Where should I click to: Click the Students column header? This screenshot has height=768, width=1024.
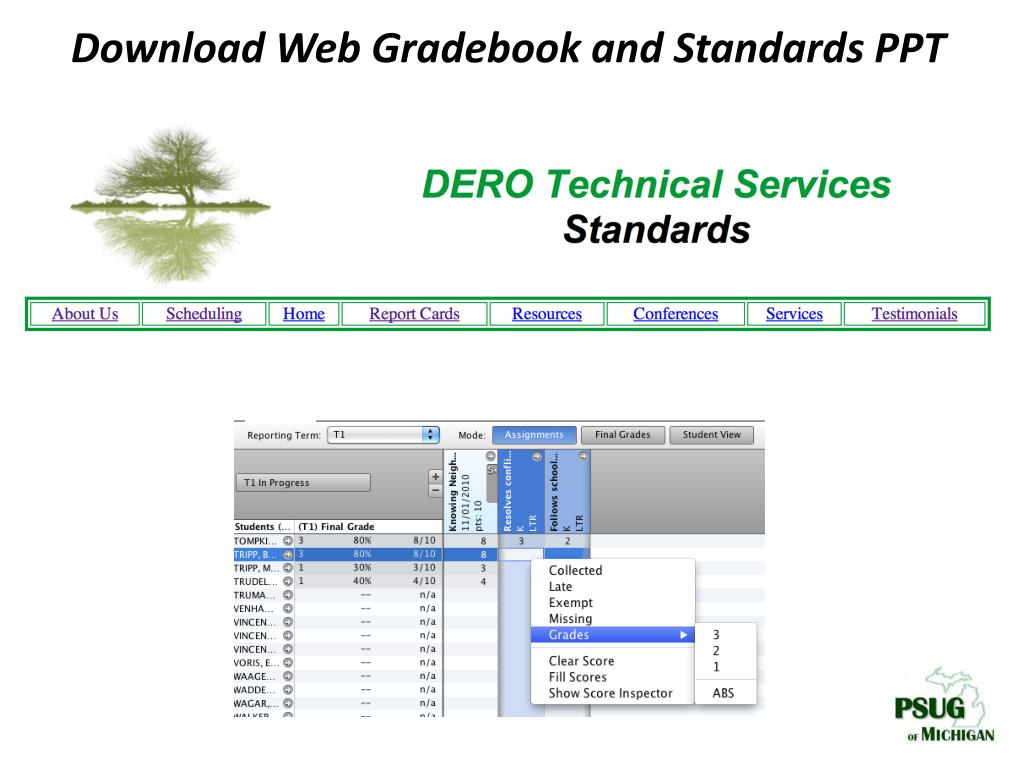coord(263,526)
